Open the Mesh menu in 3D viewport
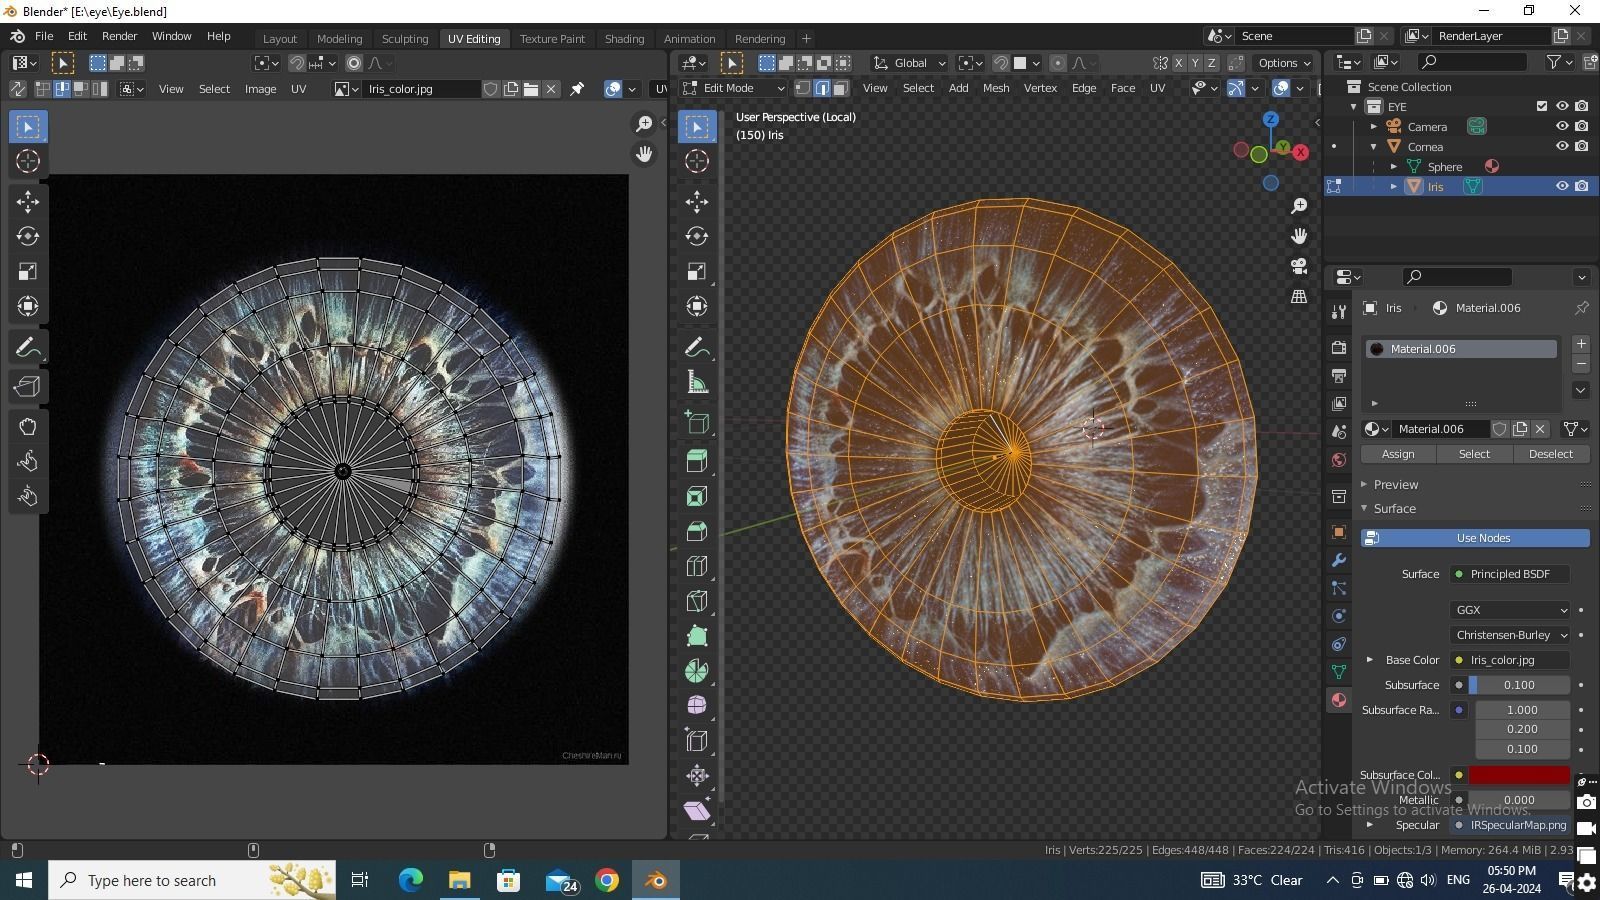1600x900 pixels. pyautogui.click(x=996, y=88)
